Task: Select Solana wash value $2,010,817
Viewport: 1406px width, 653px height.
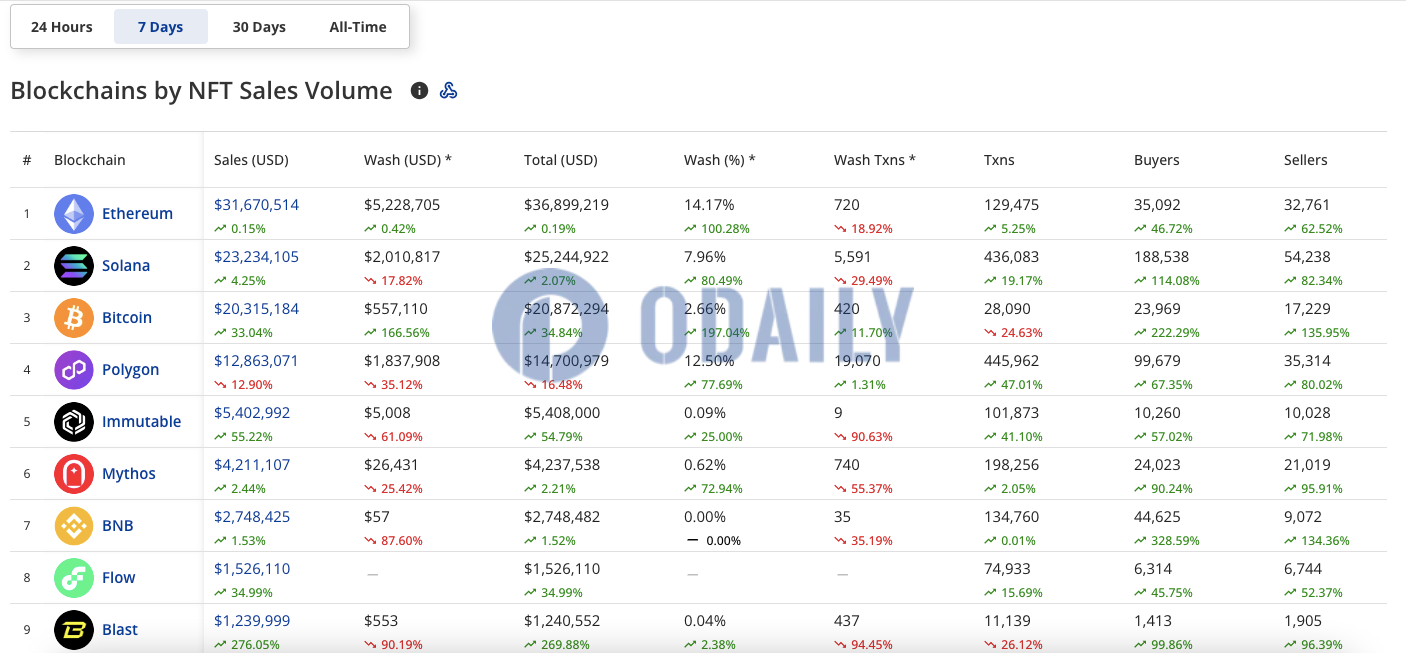Action: [402, 257]
